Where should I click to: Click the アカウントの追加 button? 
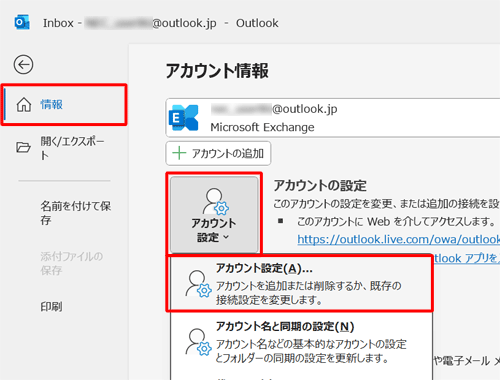[x=218, y=153]
